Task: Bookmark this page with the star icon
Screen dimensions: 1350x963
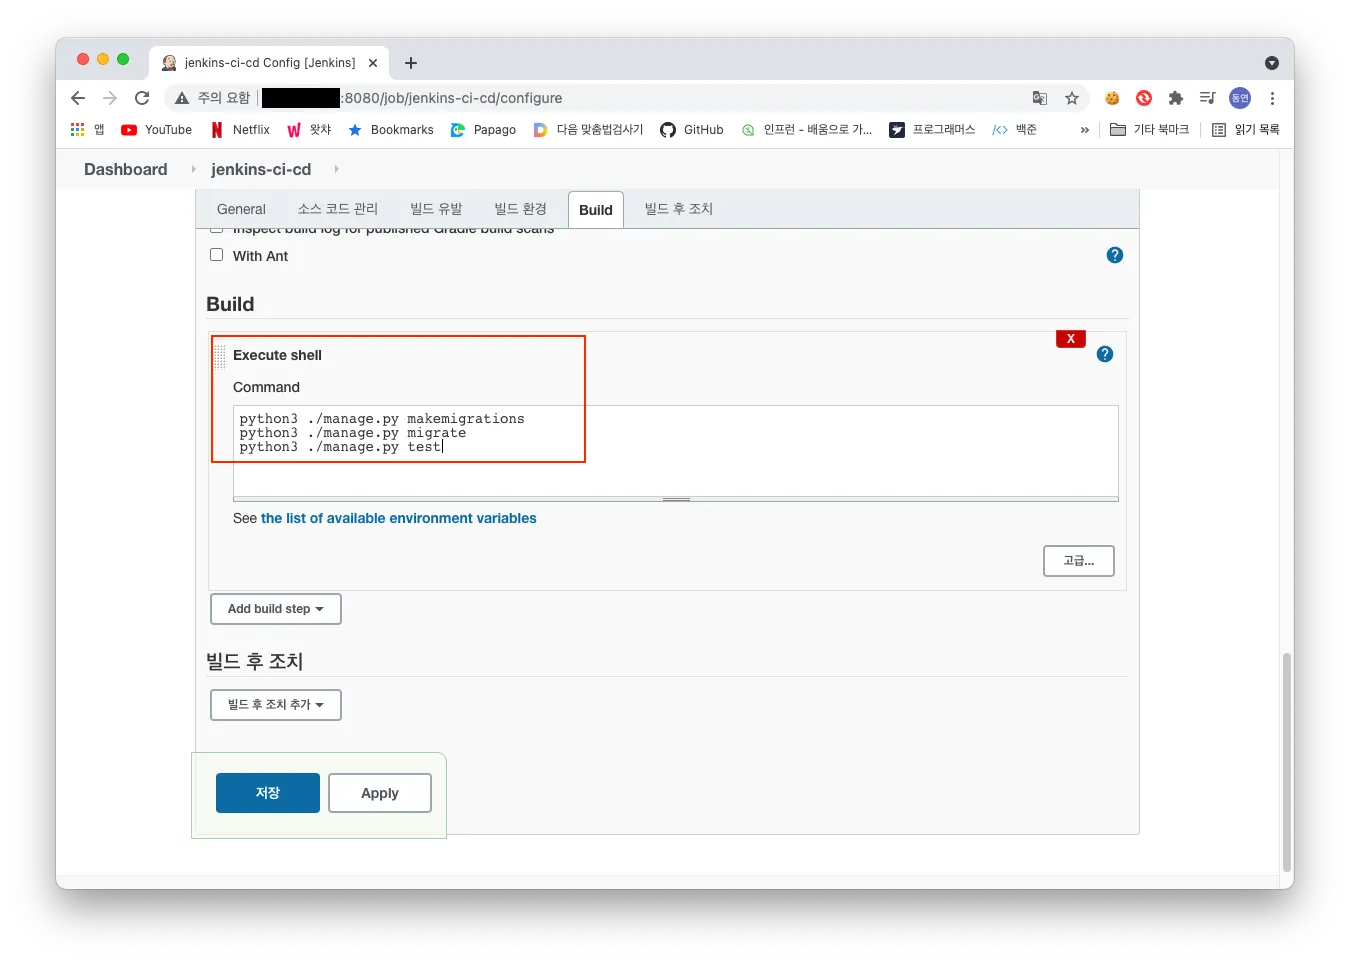Action: (1072, 98)
